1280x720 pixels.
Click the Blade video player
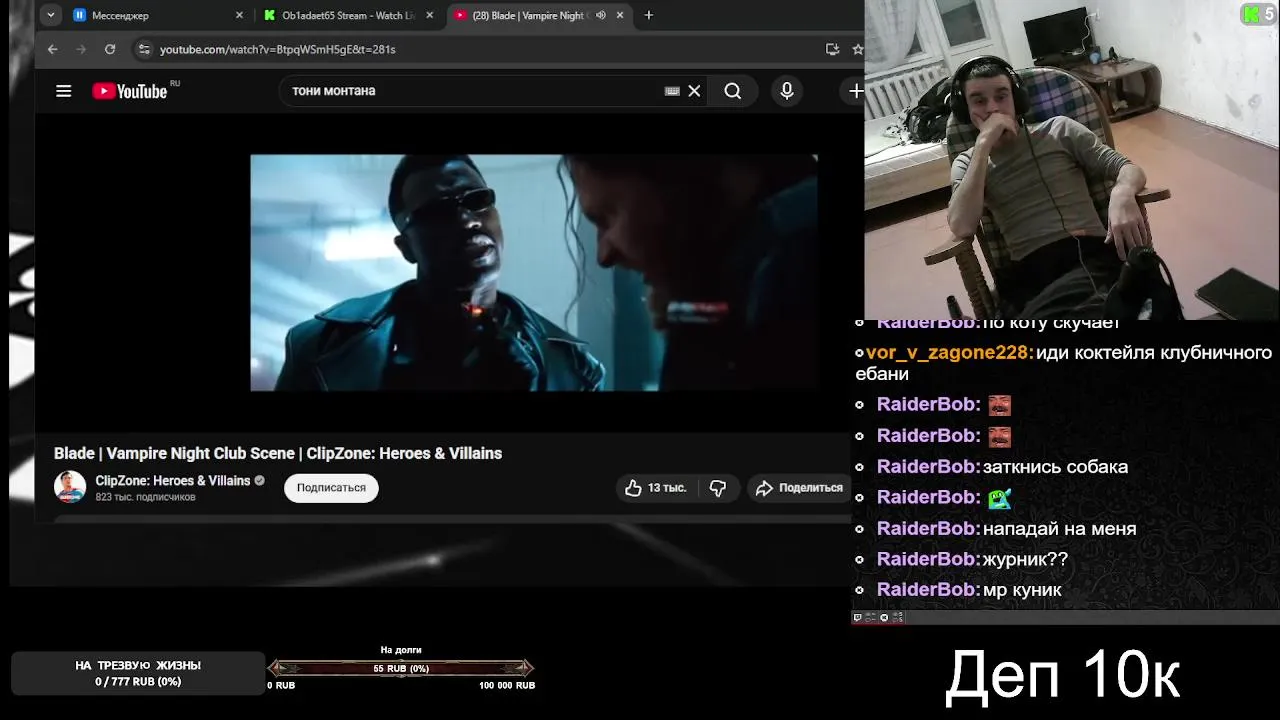click(x=534, y=272)
